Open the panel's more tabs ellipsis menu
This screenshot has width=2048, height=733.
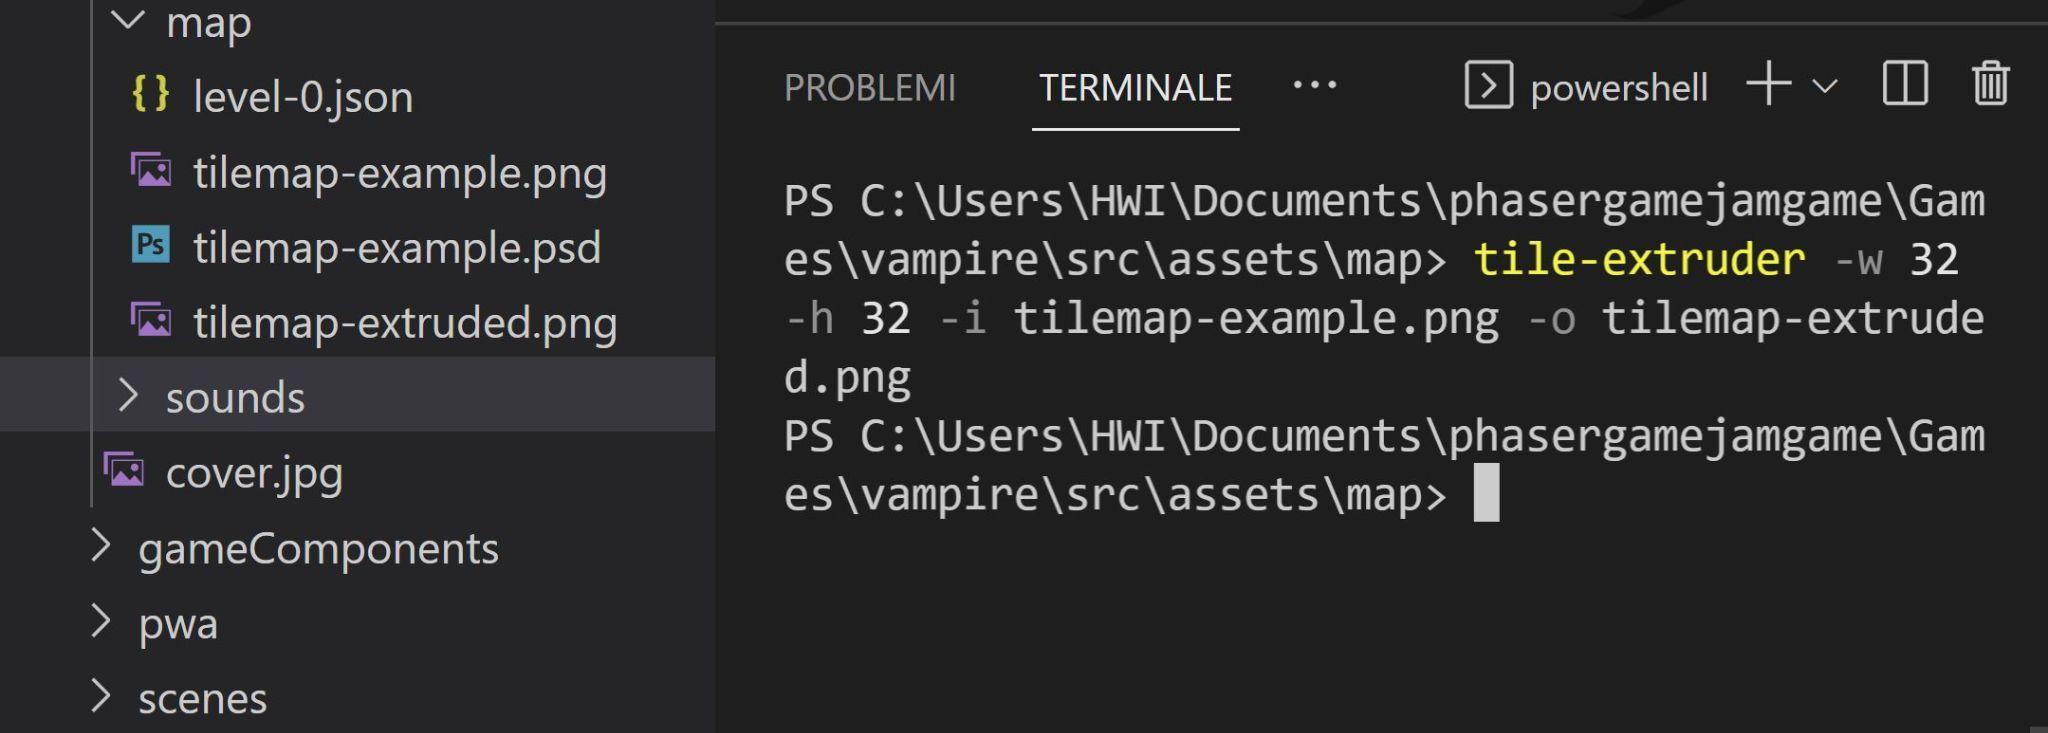click(x=1314, y=86)
